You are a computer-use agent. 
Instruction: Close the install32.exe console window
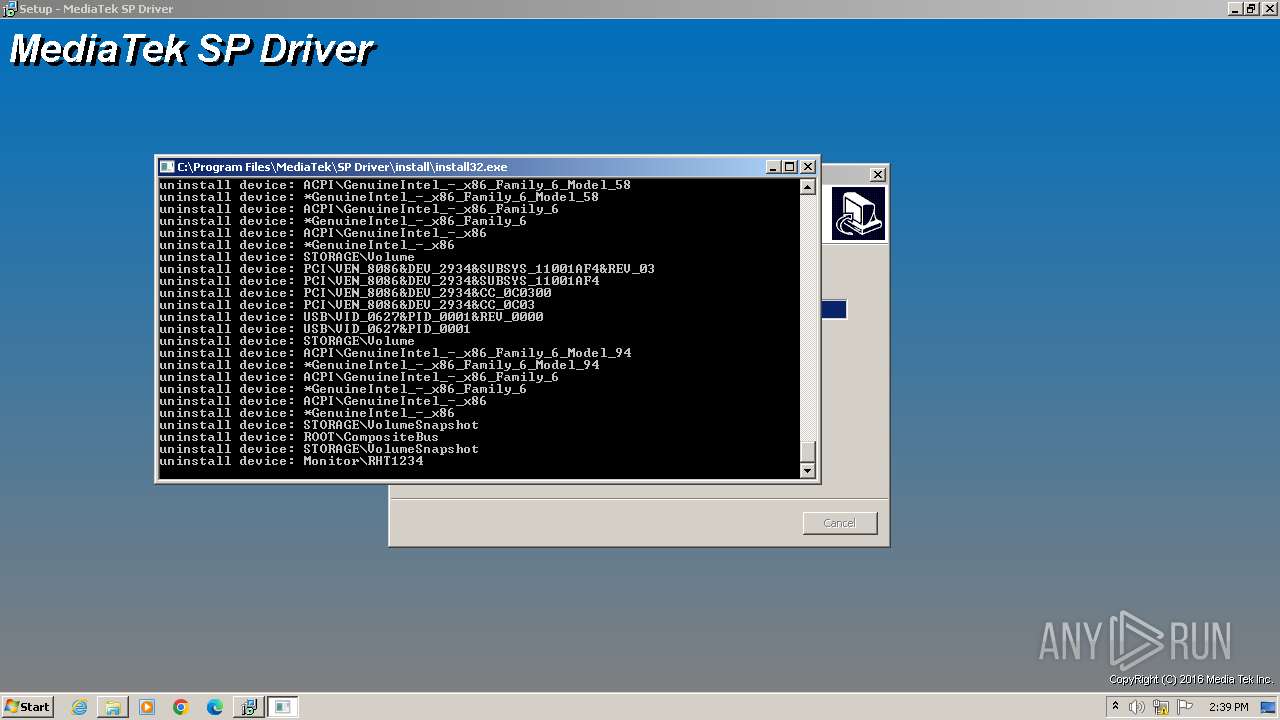coord(808,167)
